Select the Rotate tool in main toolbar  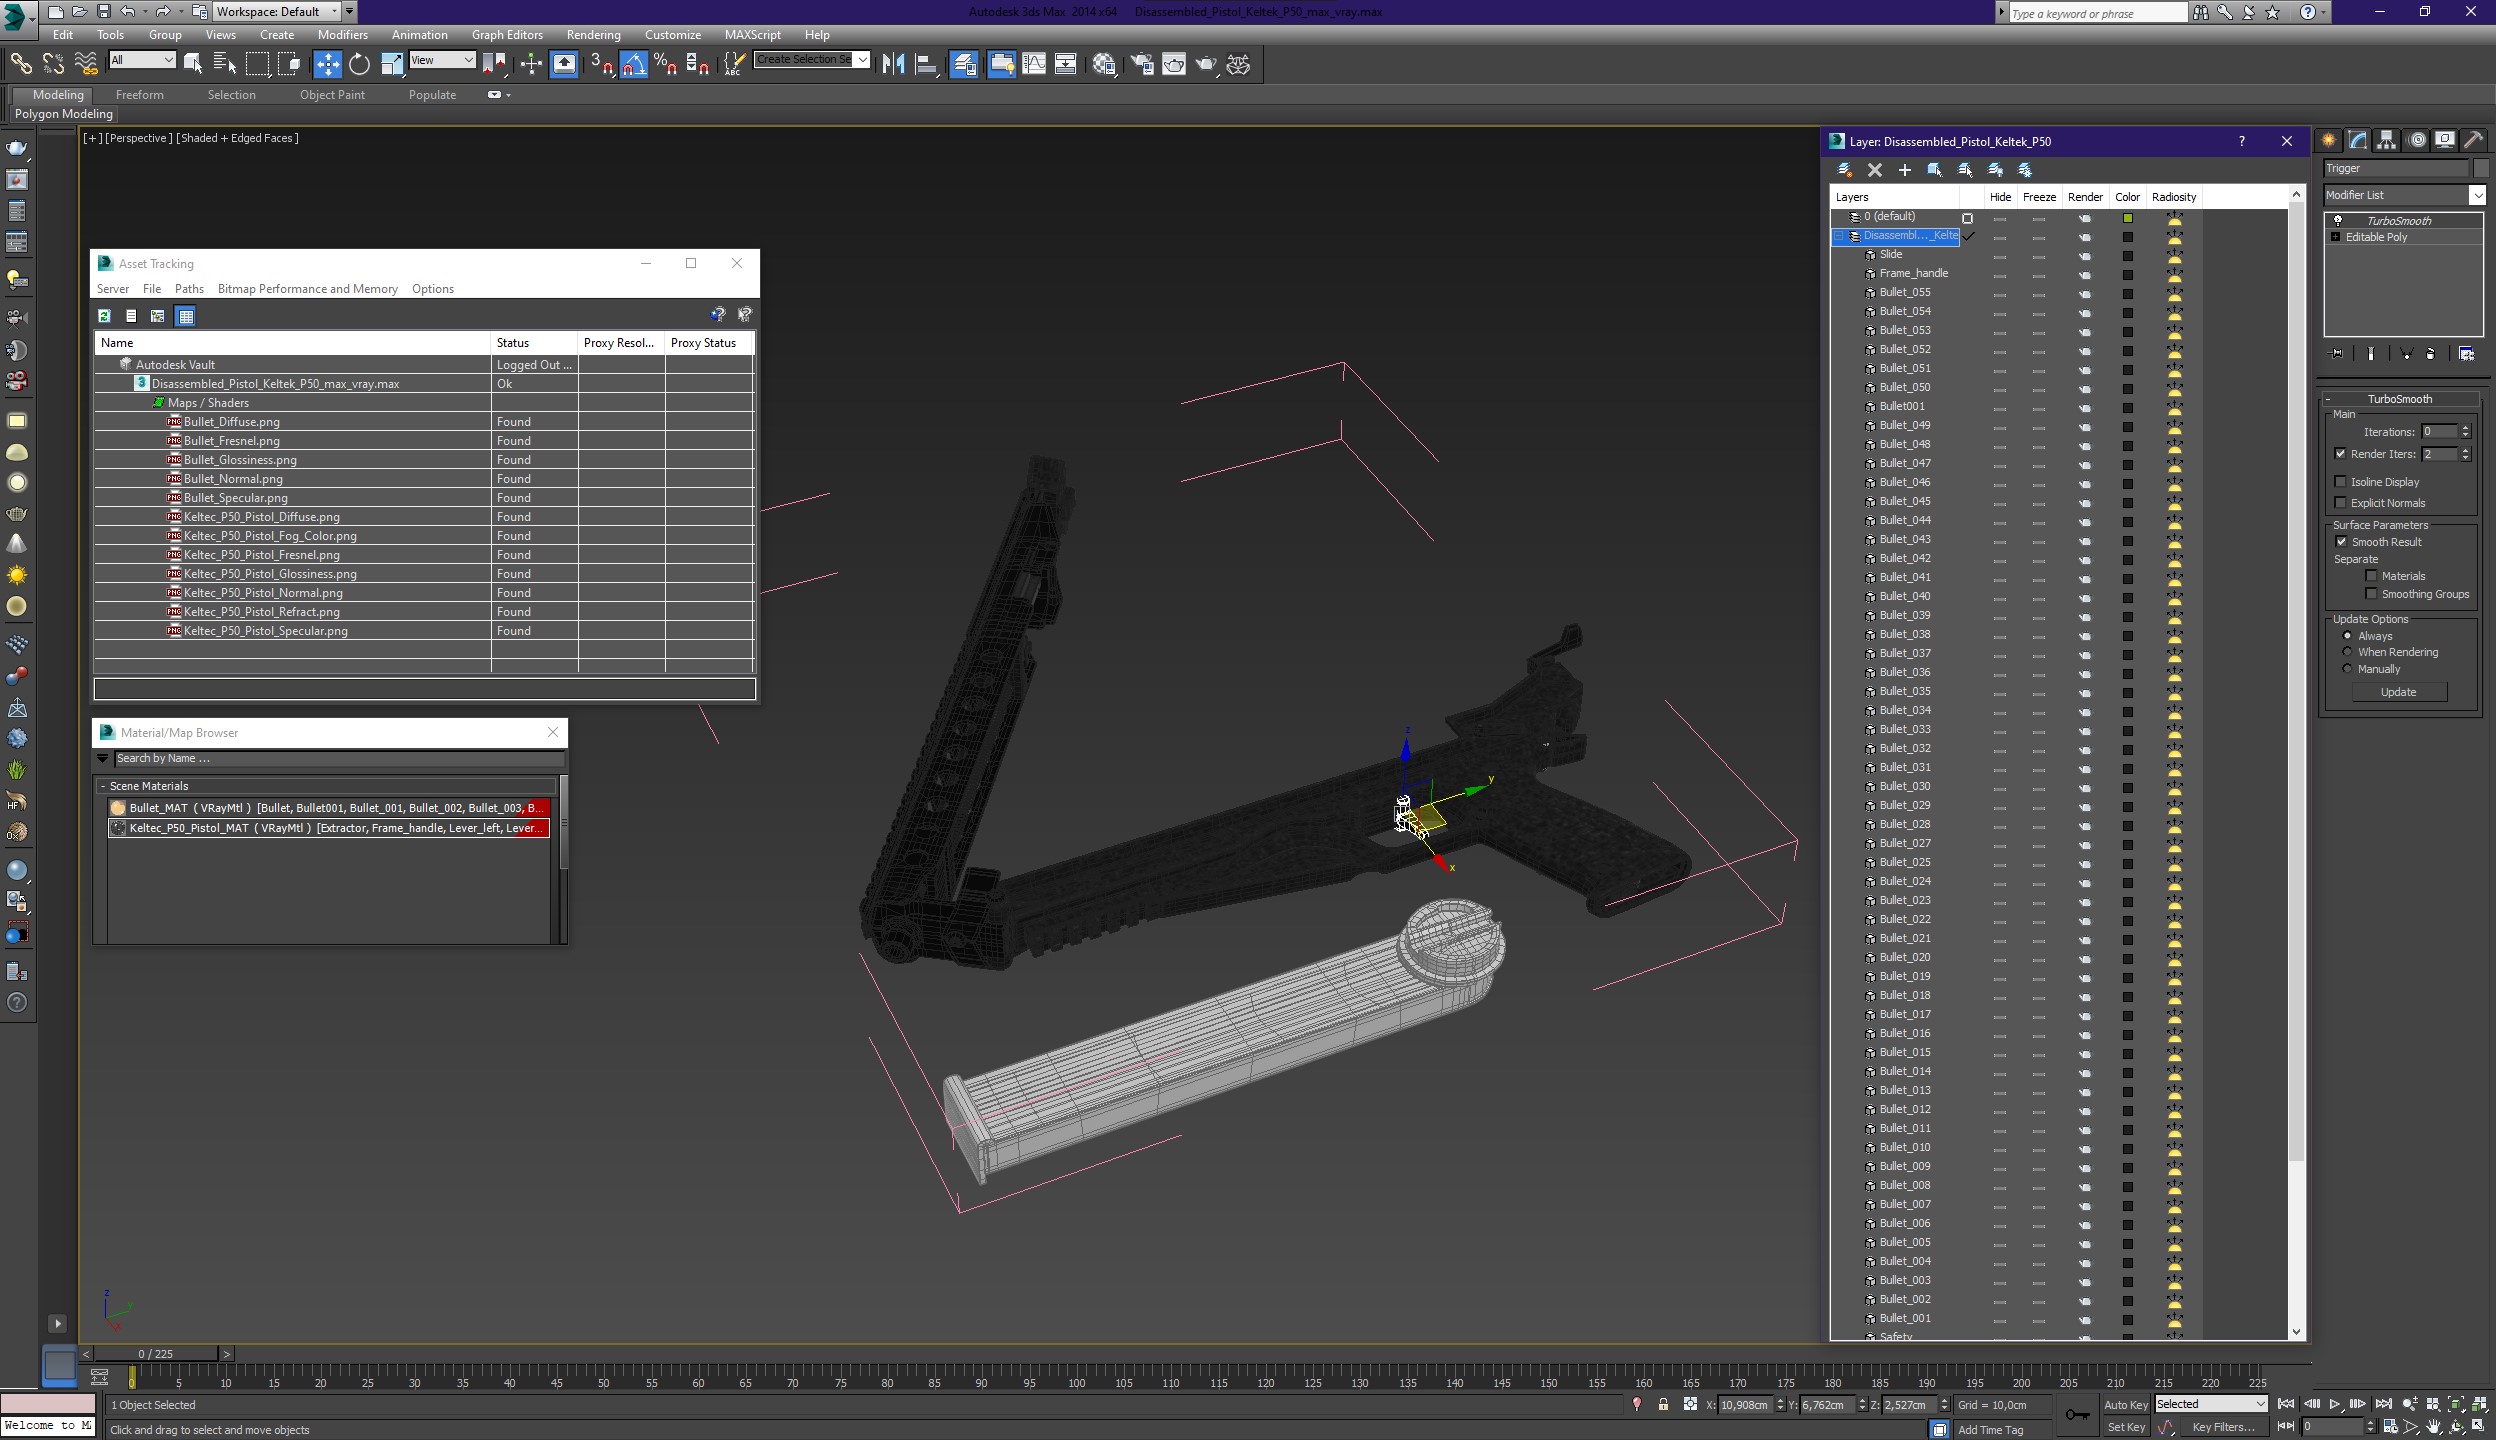point(359,64)
